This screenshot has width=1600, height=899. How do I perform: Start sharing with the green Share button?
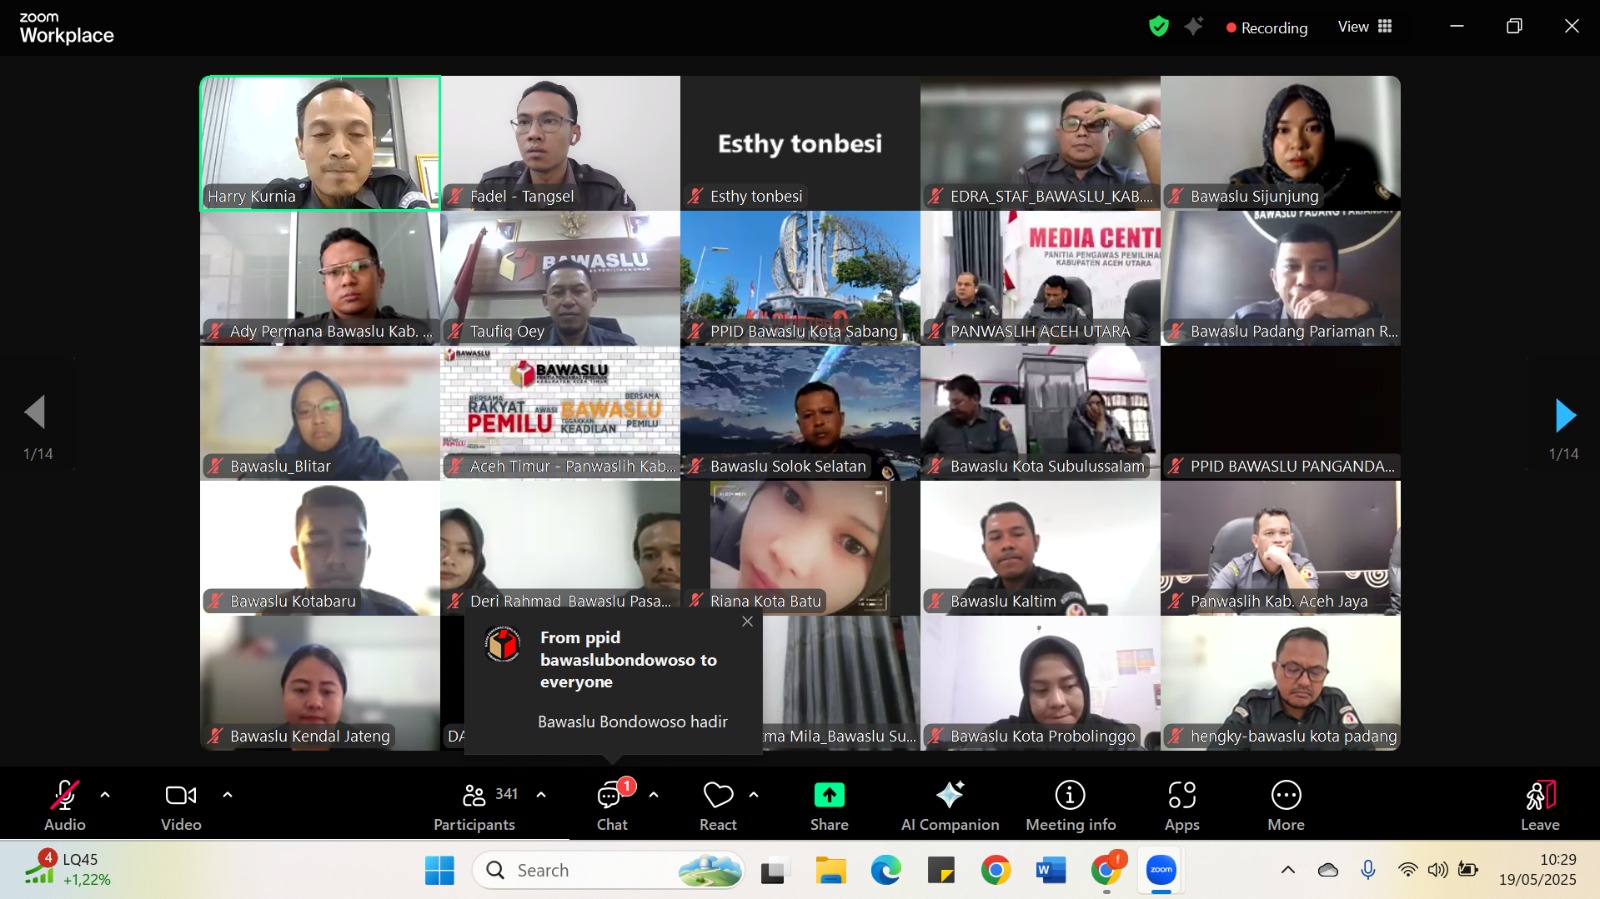point(829,805)
